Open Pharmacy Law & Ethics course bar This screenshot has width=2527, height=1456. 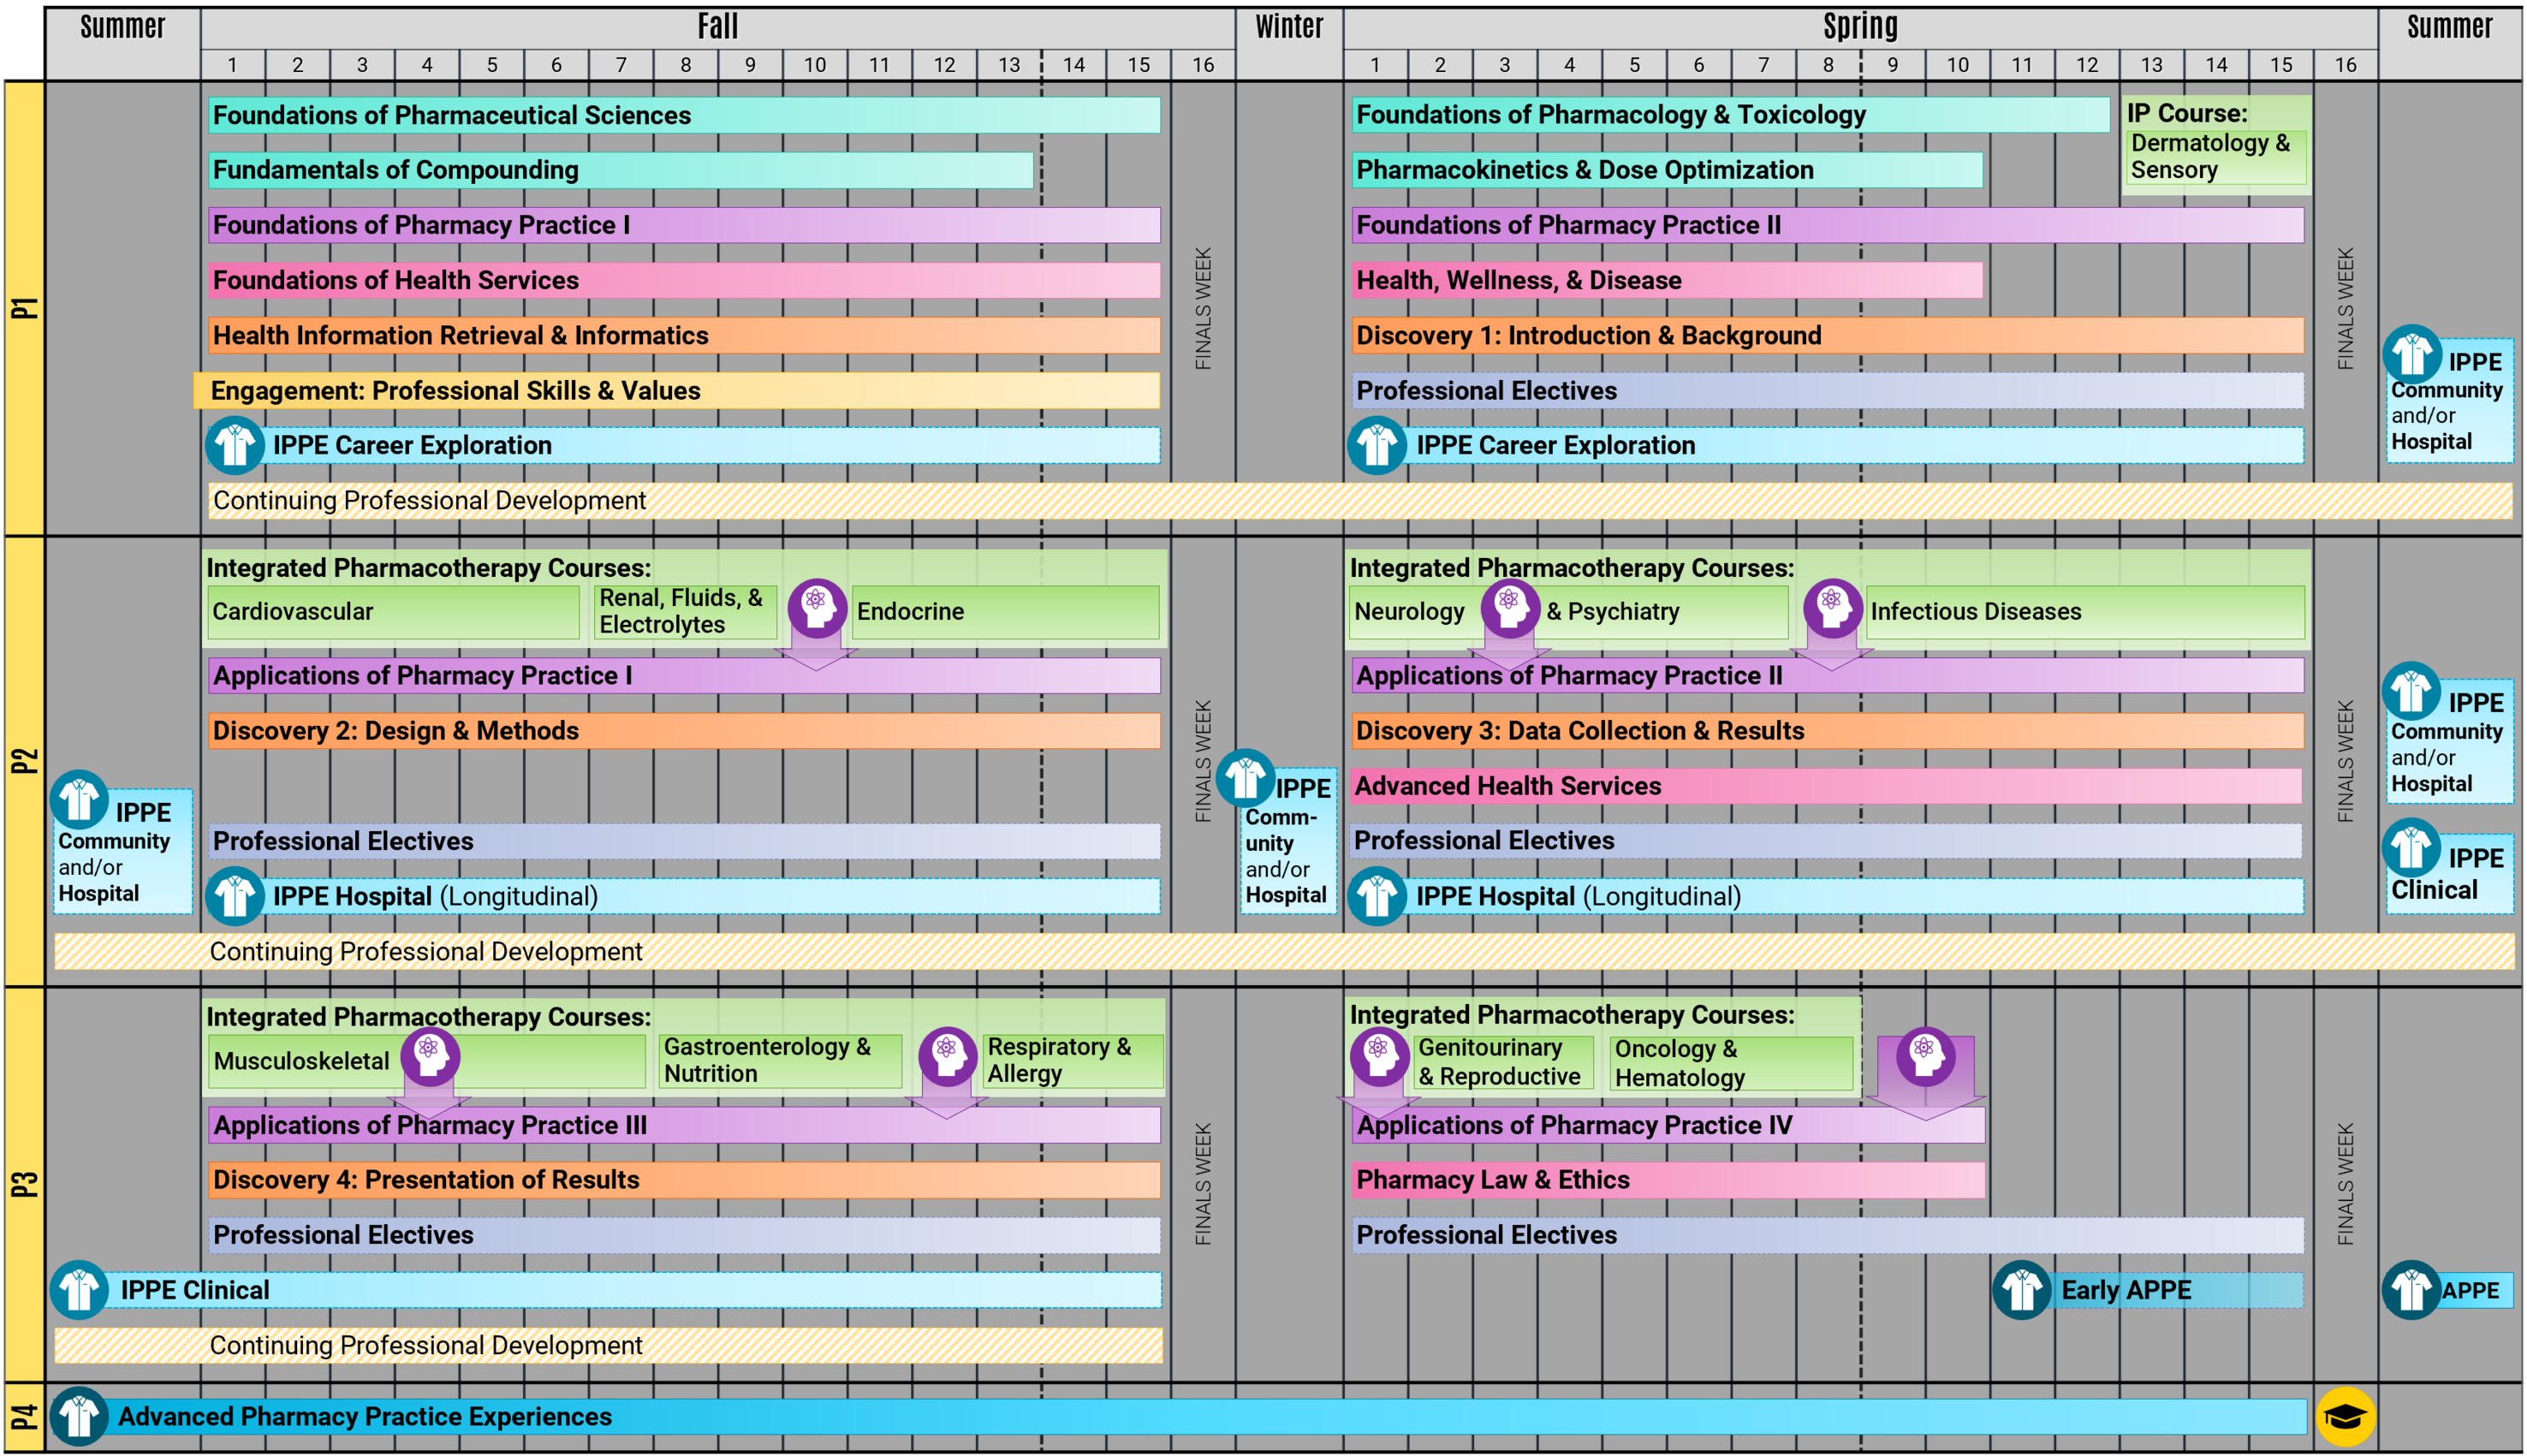click(1668, 1180)
